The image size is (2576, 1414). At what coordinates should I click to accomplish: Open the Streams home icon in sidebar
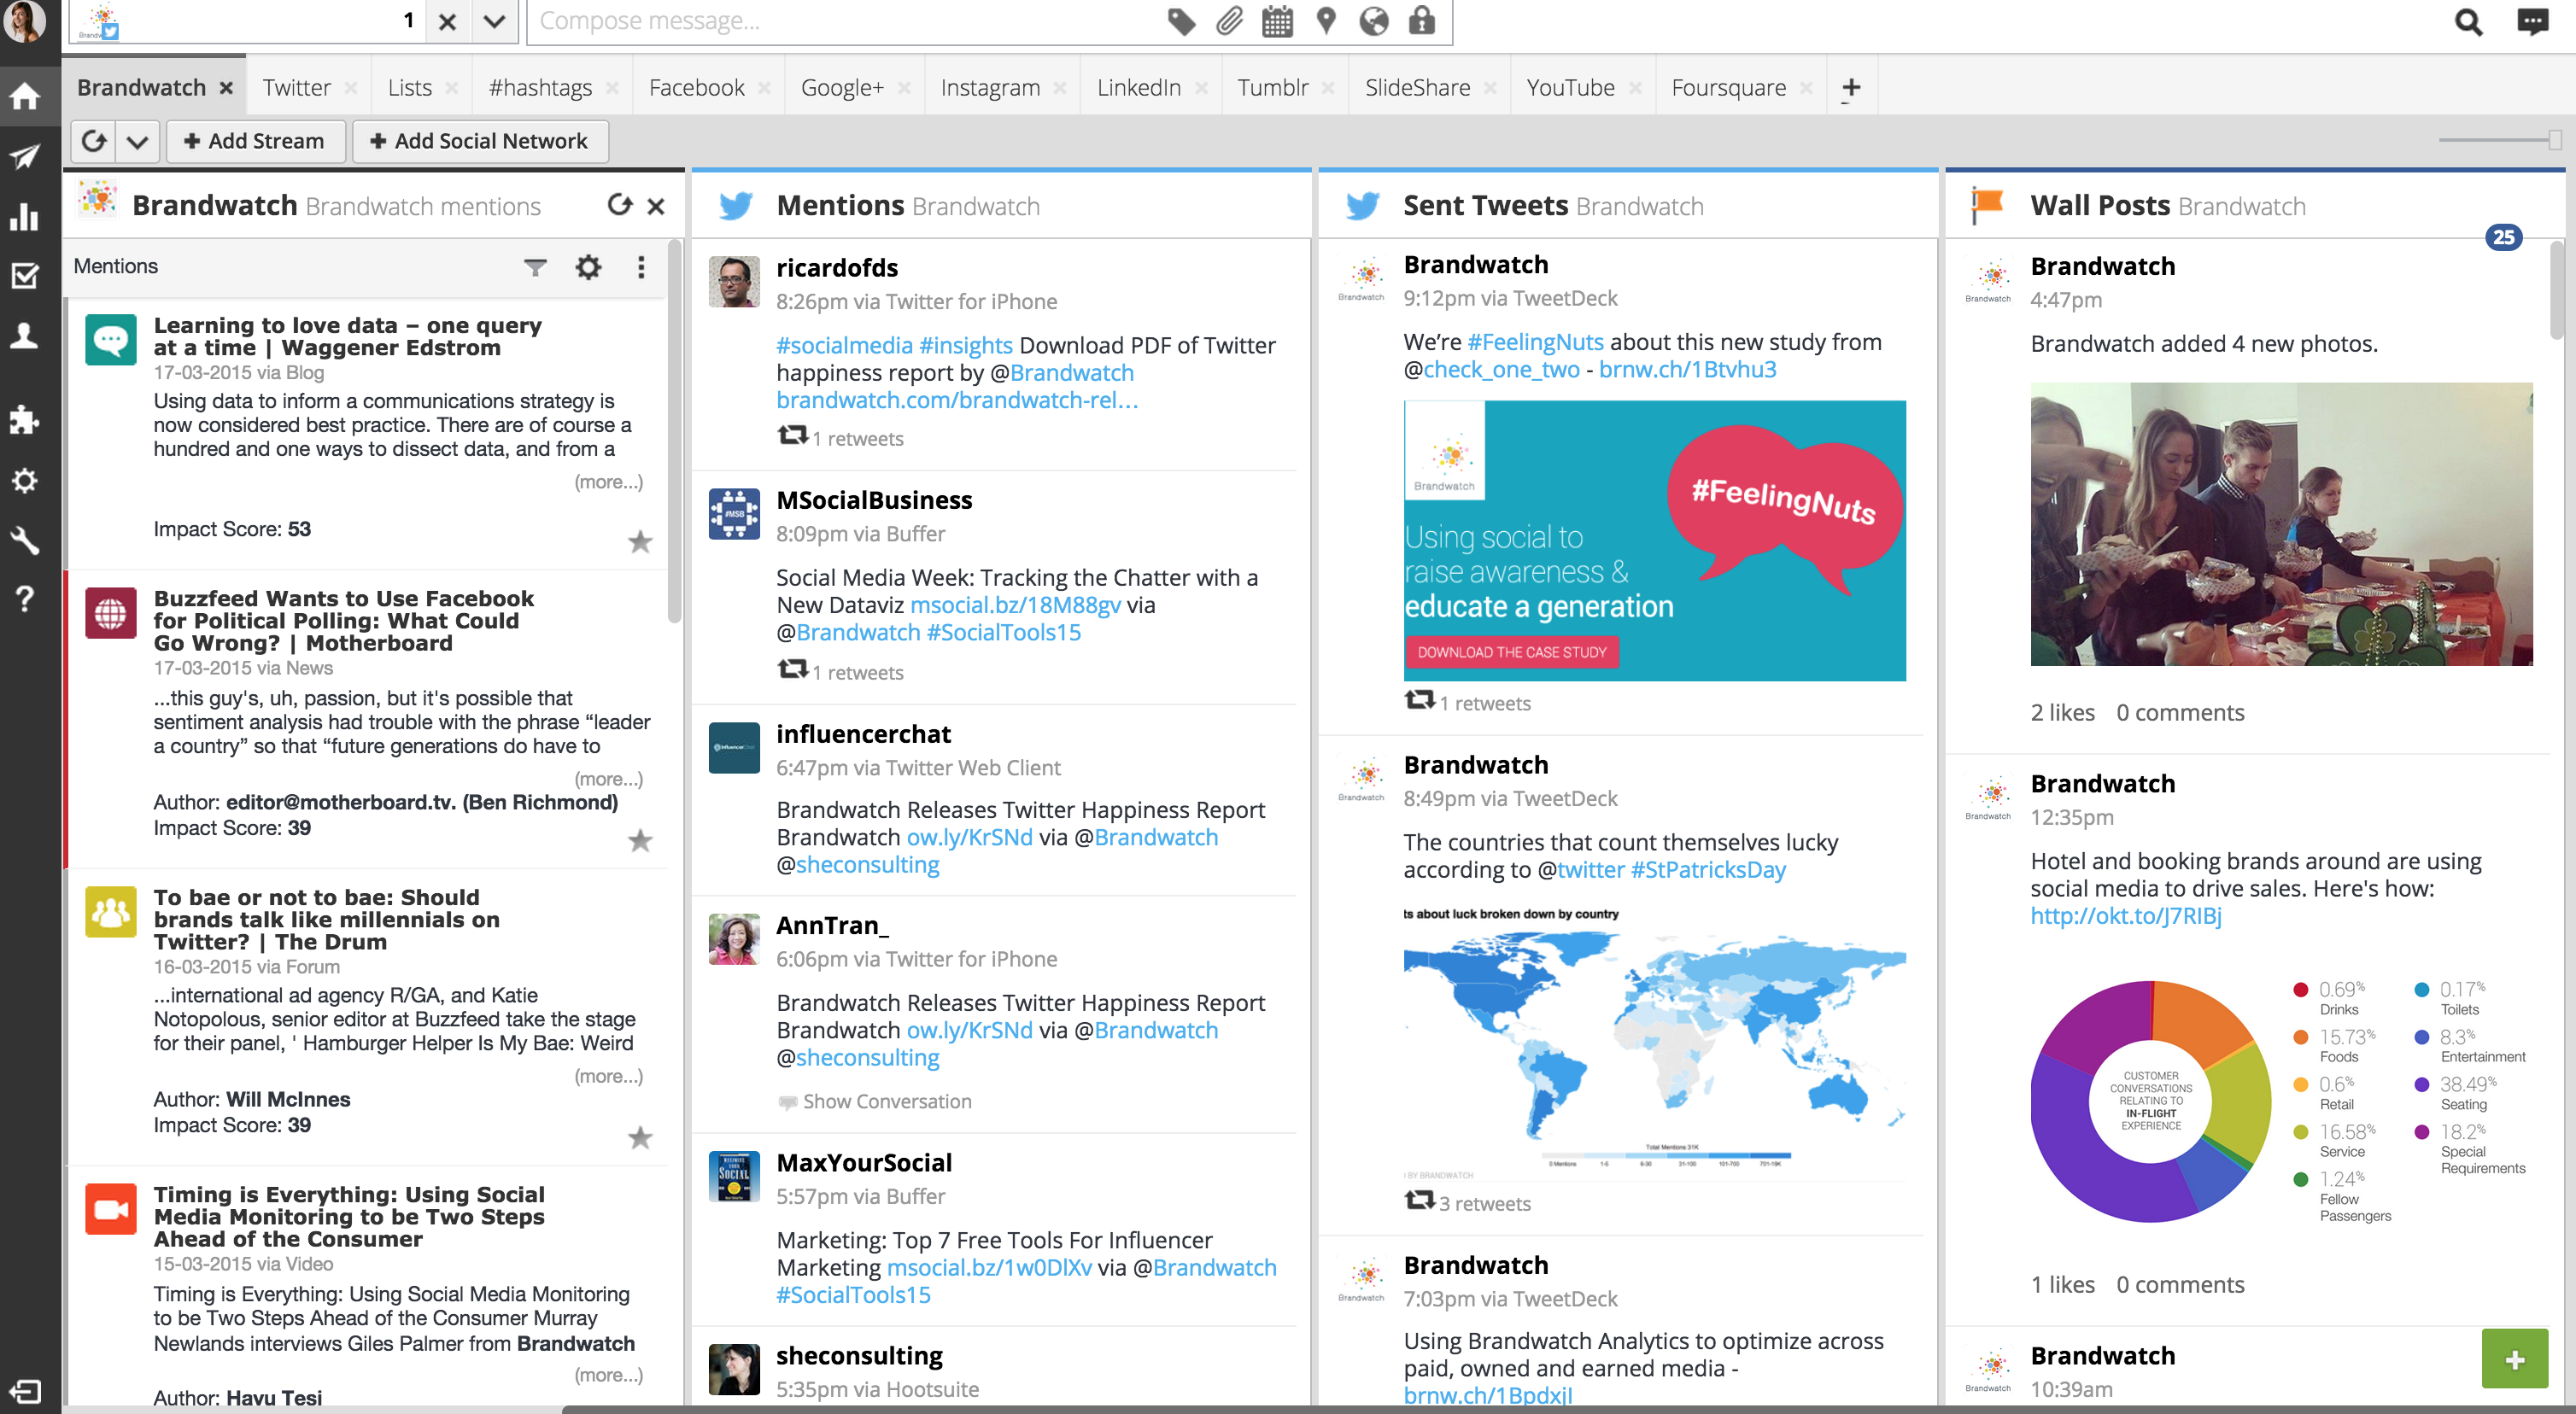click(x=25, y=96)
